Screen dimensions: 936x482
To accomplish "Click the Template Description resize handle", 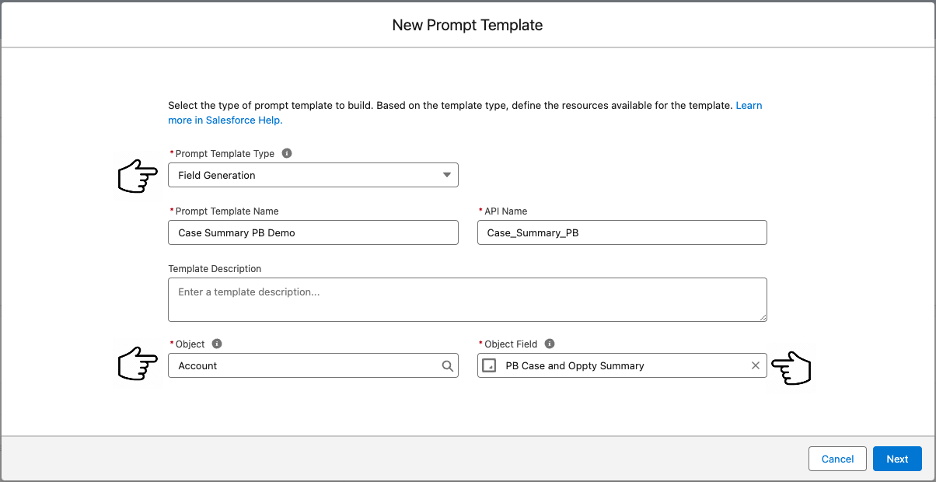I will [x=762, y=316].
